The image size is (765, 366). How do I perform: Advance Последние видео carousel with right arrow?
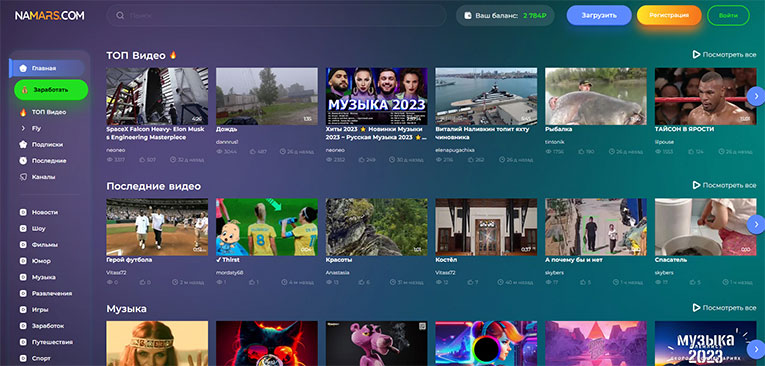coord(756,224)
